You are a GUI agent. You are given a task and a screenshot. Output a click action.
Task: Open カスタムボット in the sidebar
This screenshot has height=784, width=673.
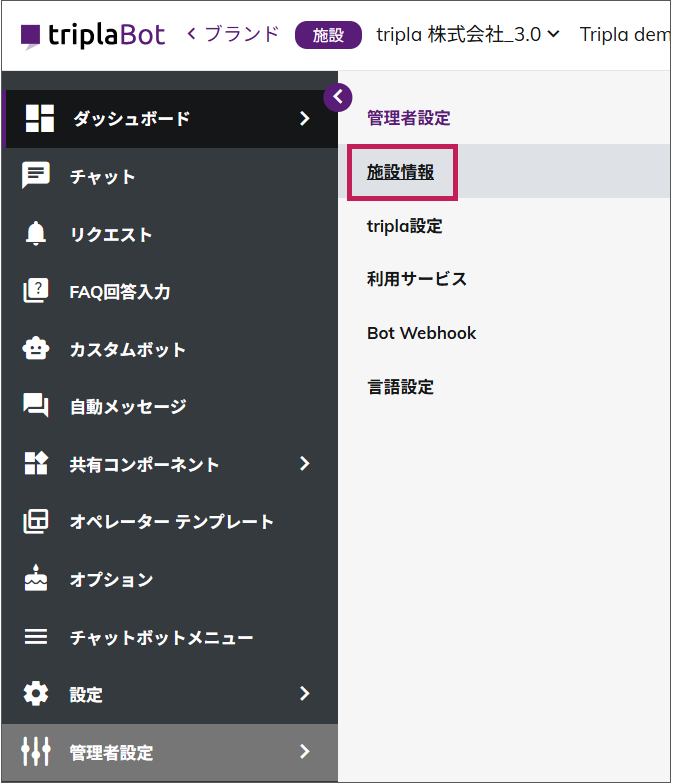pyautogui.click(x=170, y=348)
